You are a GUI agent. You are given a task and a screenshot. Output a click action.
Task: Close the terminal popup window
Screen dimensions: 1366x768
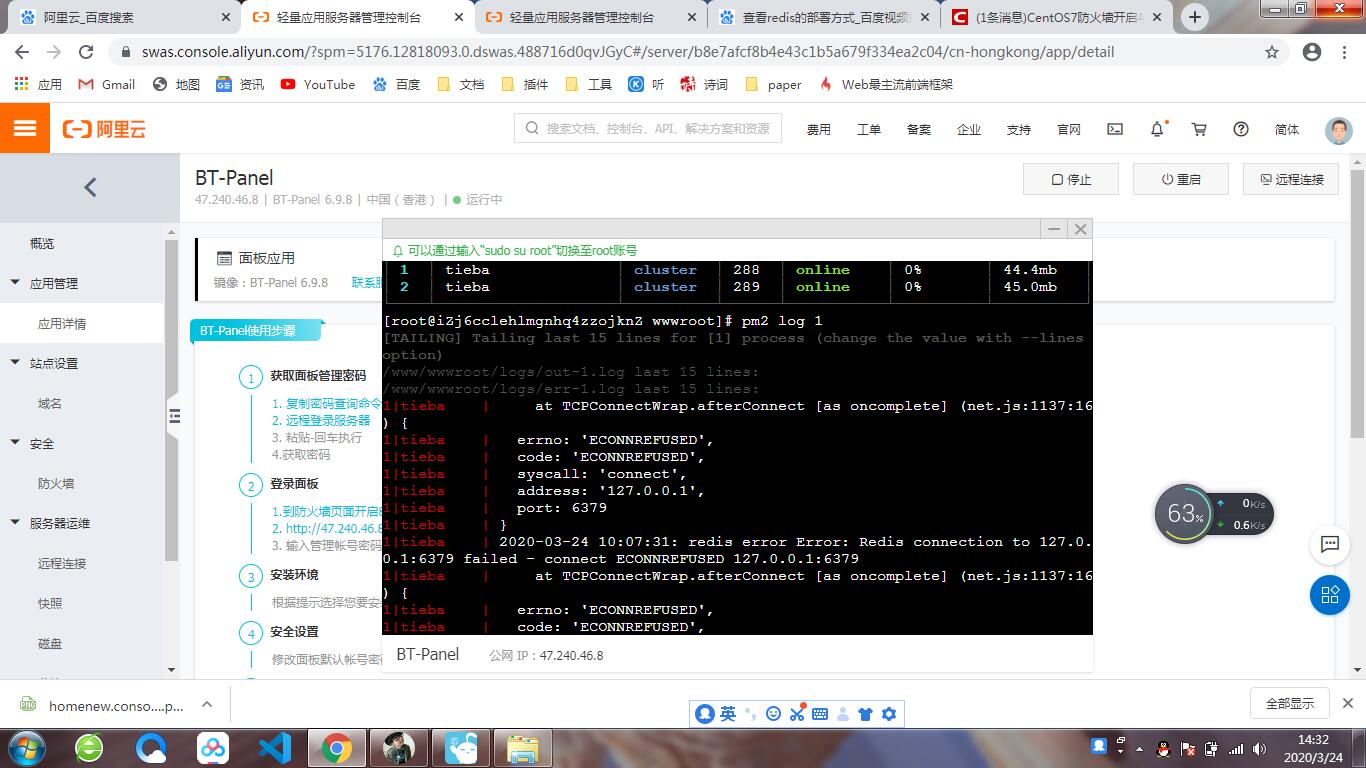(x=1080, y=229)
